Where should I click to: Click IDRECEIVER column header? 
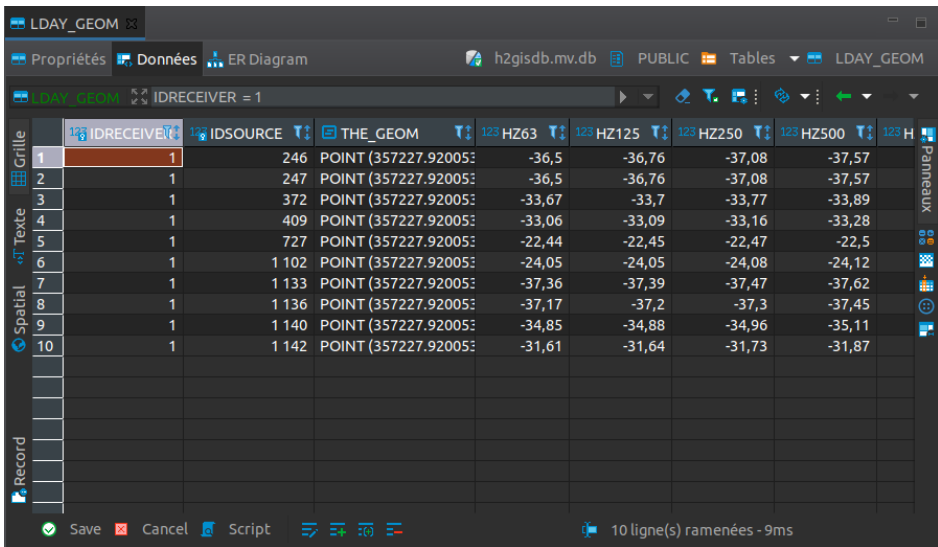coord(123,133)
